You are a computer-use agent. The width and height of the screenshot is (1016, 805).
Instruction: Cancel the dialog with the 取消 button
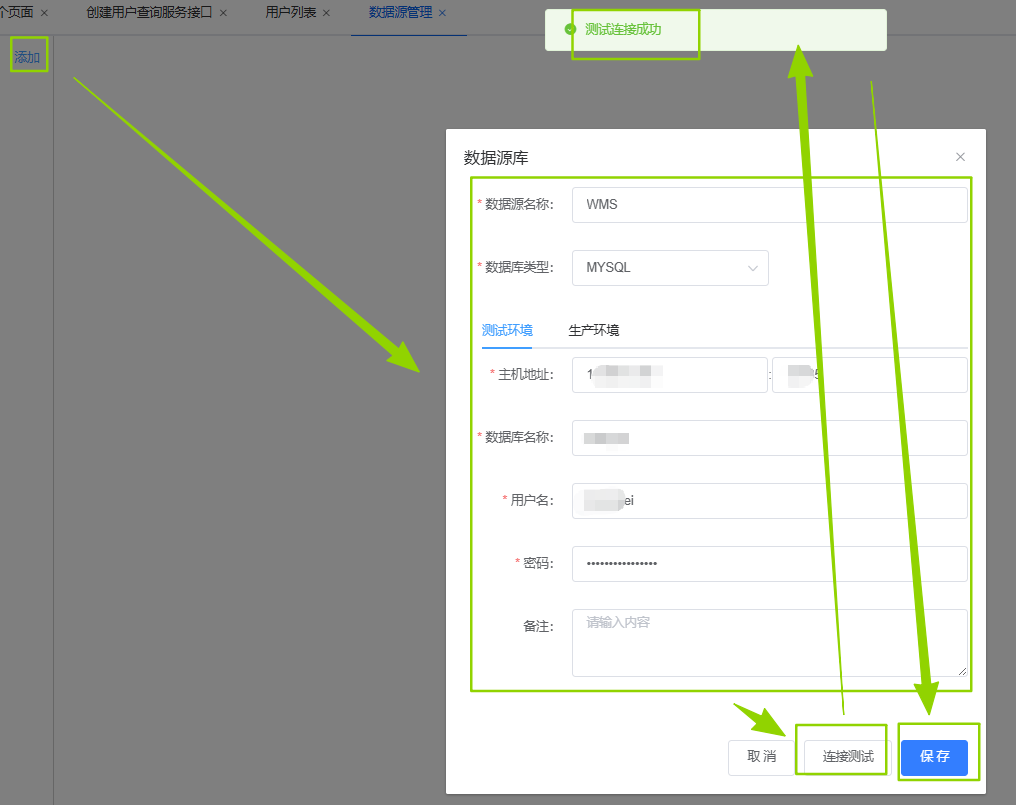[x=761, y=757]
